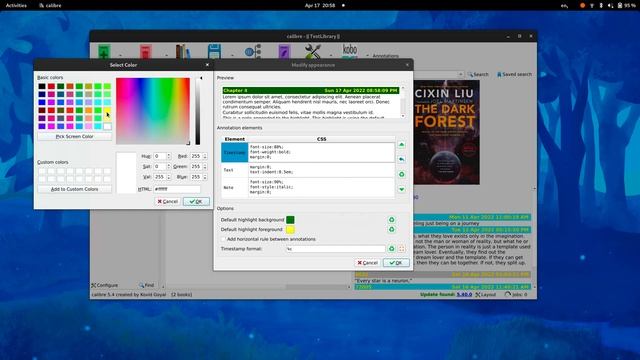The width and height of the screenshot is (640, 360).
Task: Click Cancel in Select Color dialog
Action: point(168,202)
